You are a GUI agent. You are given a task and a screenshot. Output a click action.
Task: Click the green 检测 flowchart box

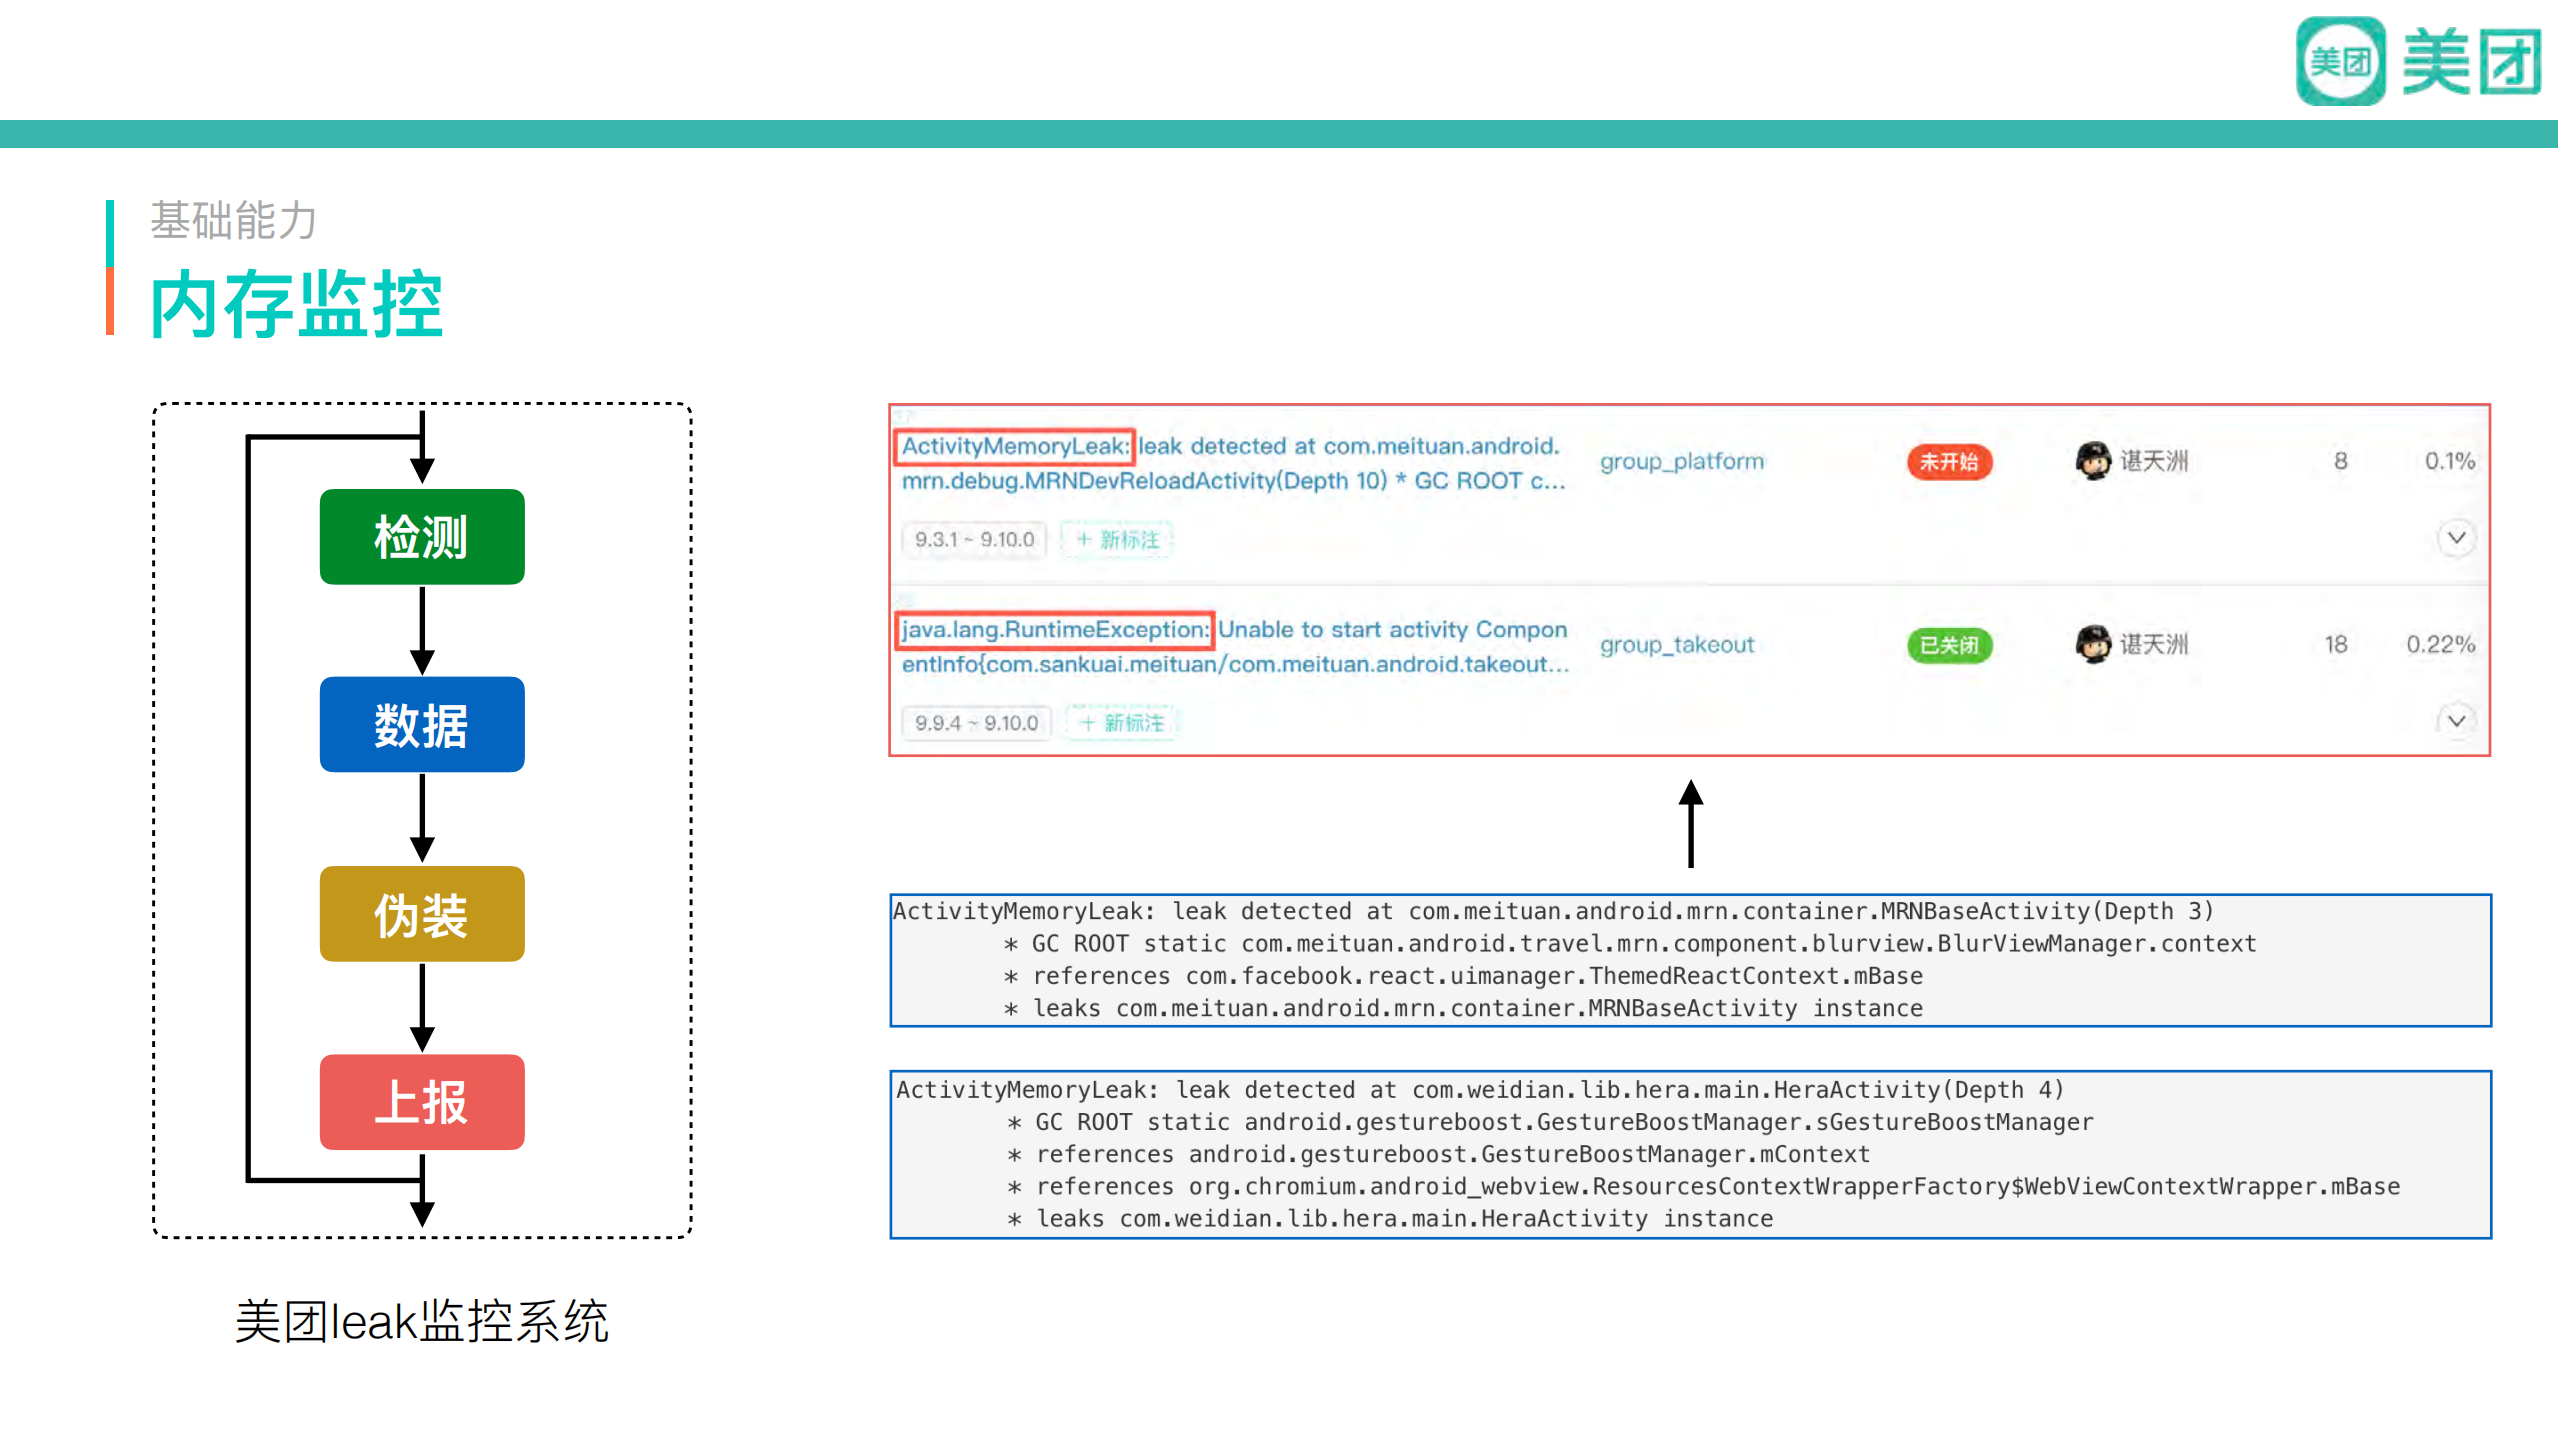coord(421,537)
